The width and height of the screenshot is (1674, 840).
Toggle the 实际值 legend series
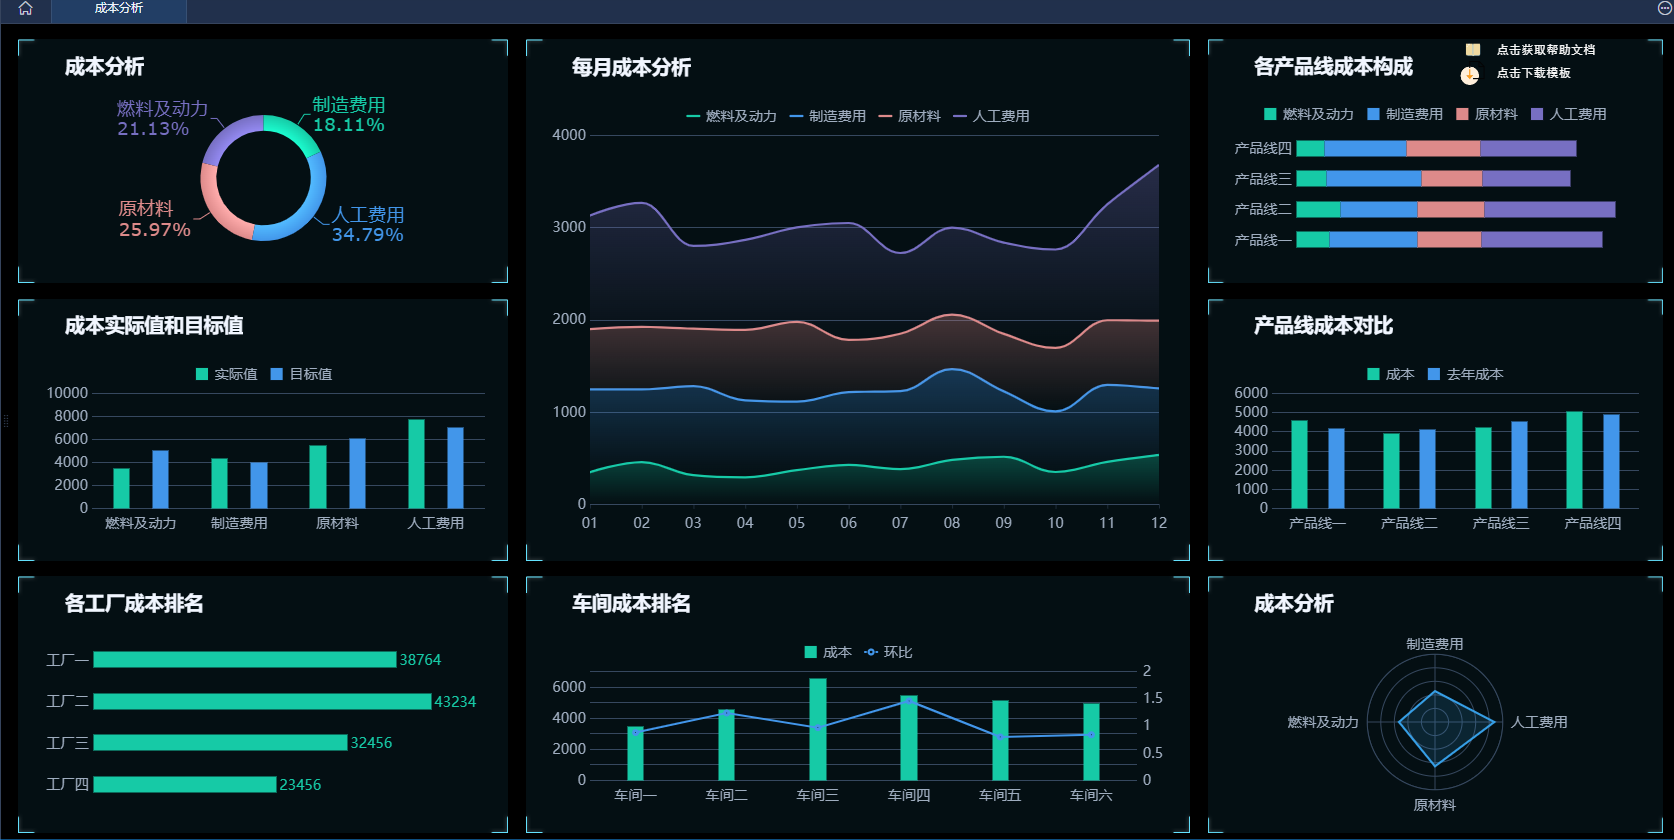click(226, 374)
